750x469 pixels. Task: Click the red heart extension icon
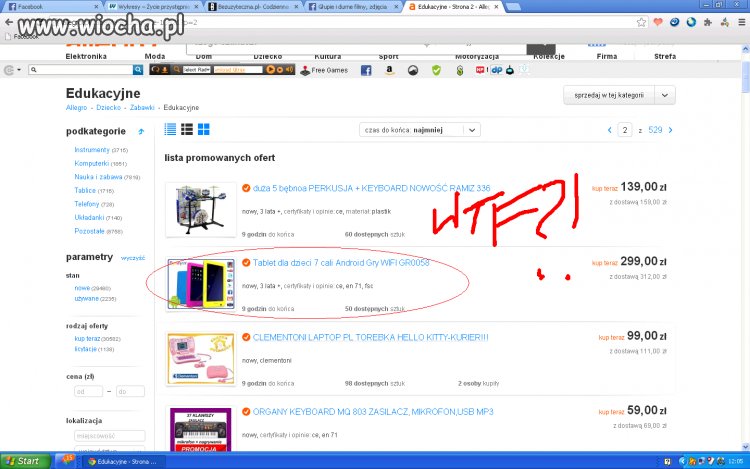pyautogui.click(x=658, y=22)
